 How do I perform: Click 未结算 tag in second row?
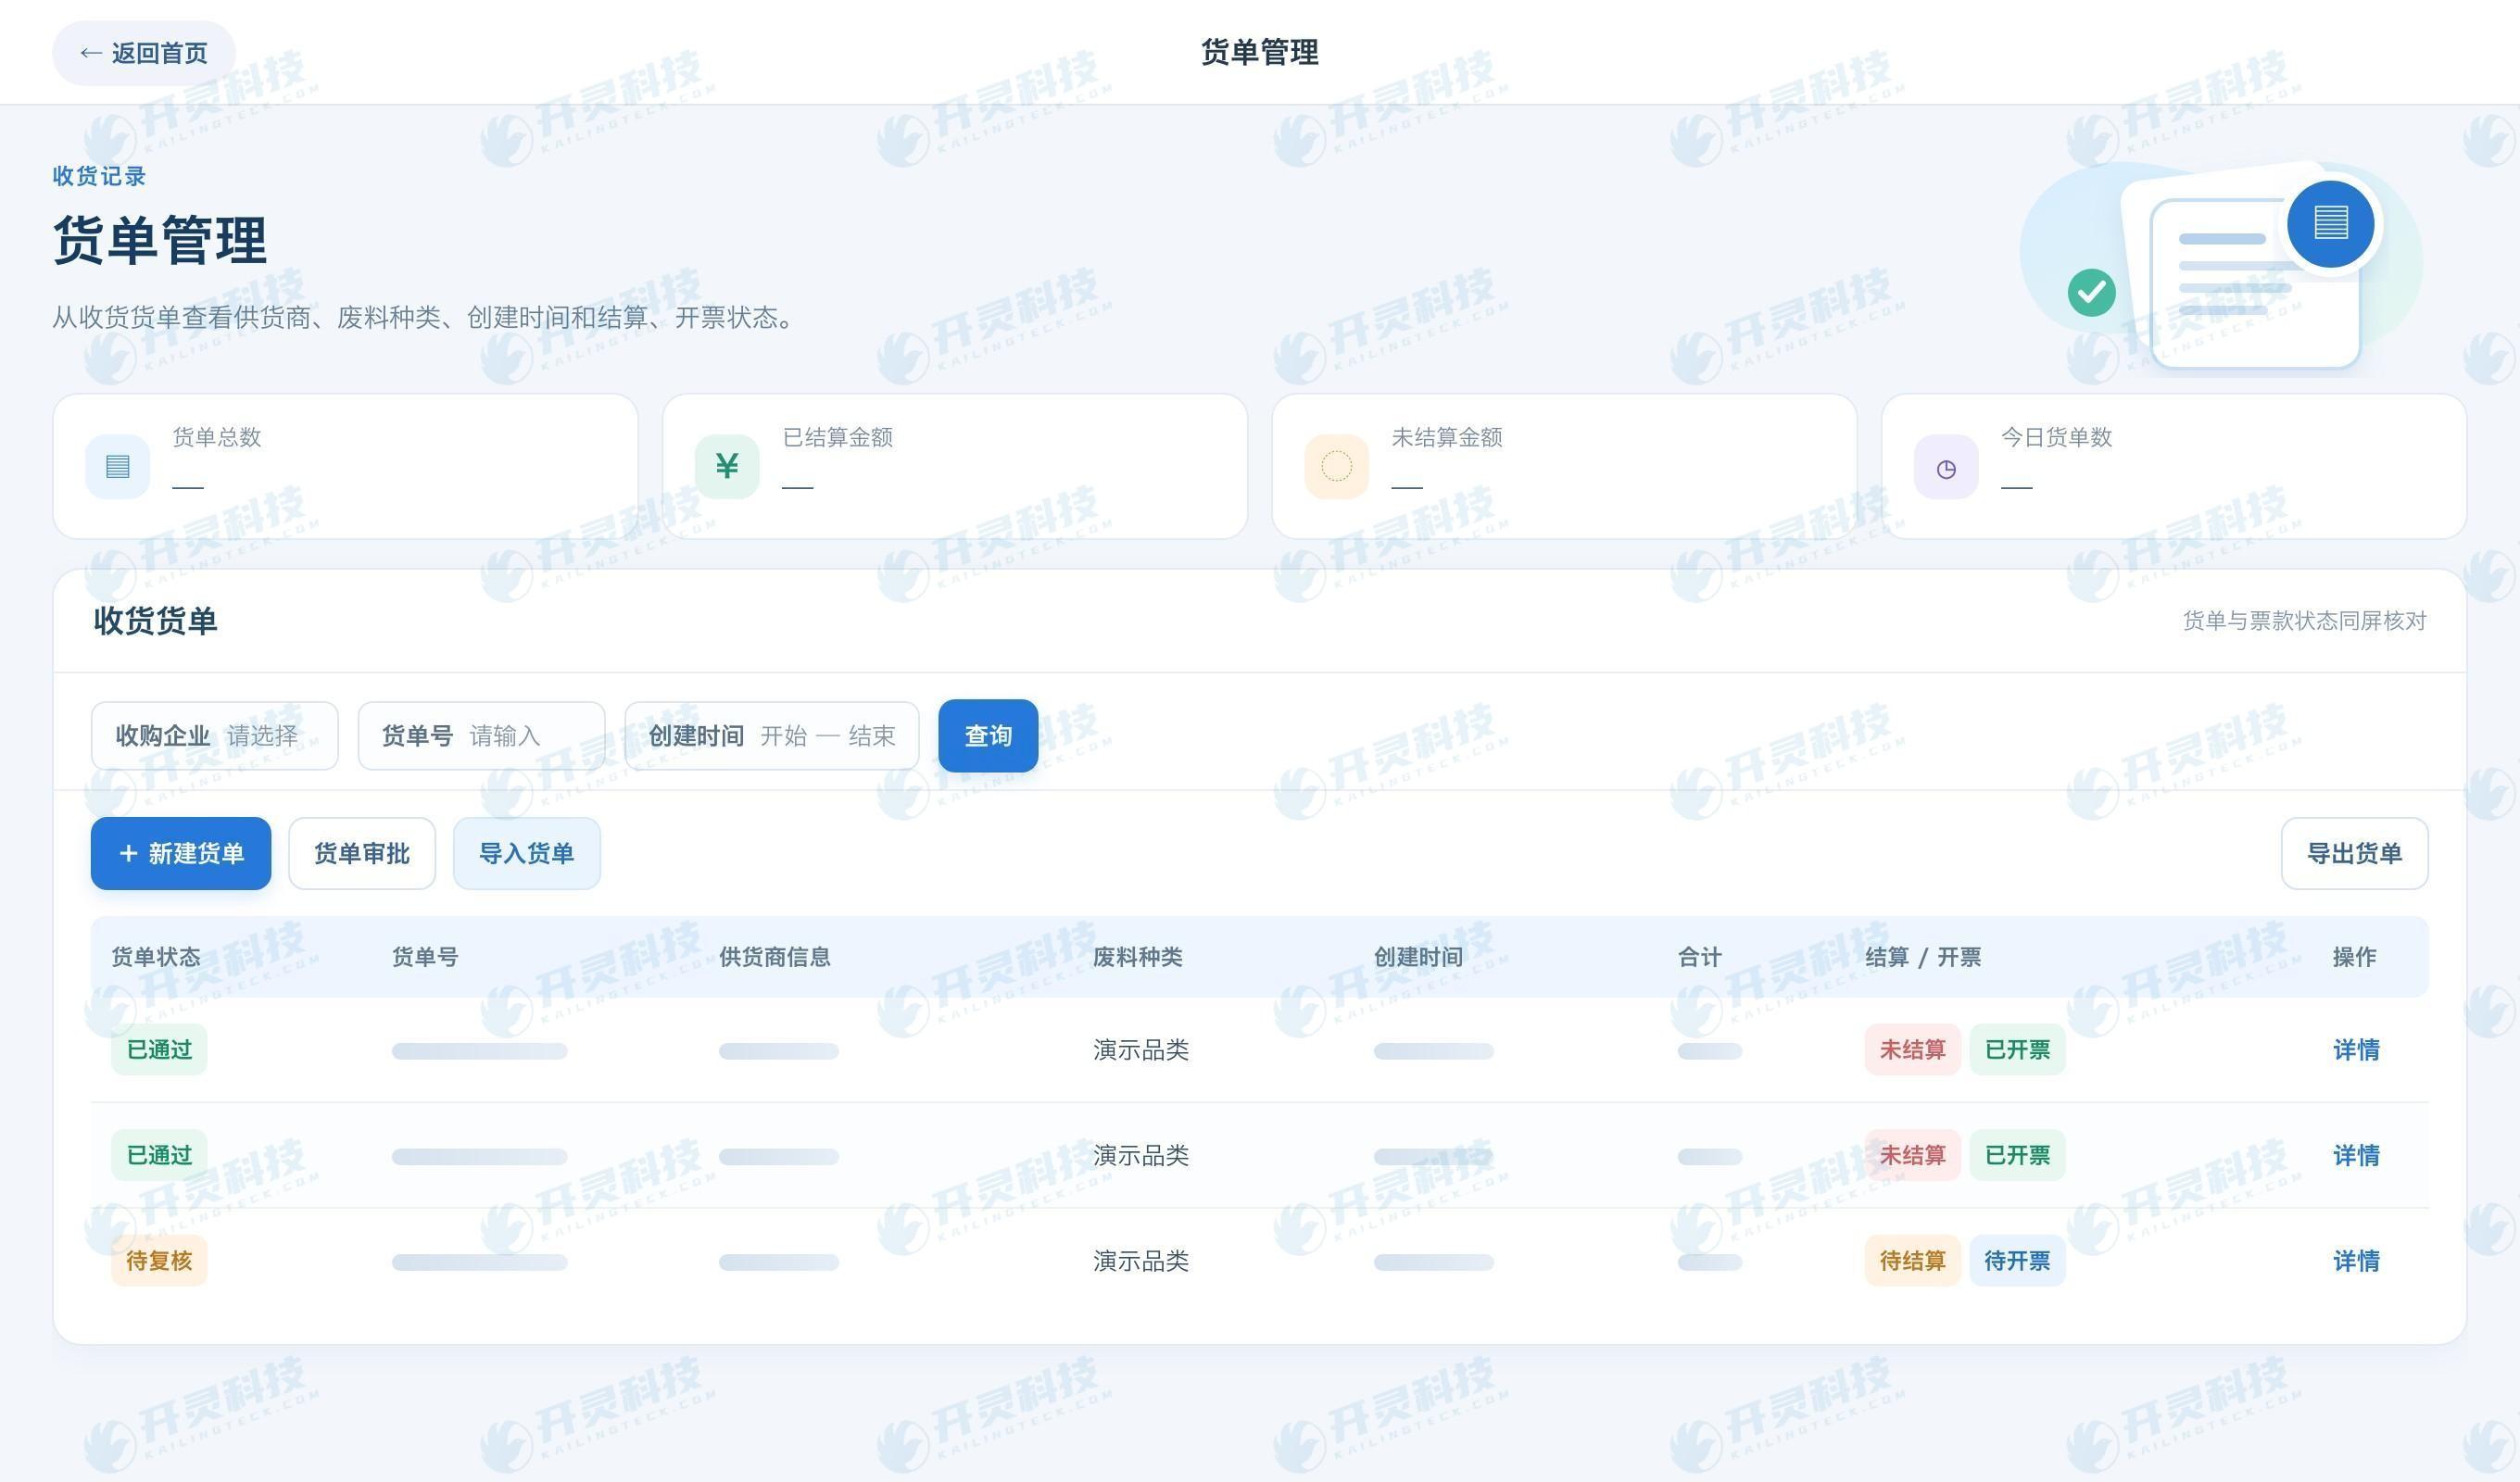[1912, 1156]
